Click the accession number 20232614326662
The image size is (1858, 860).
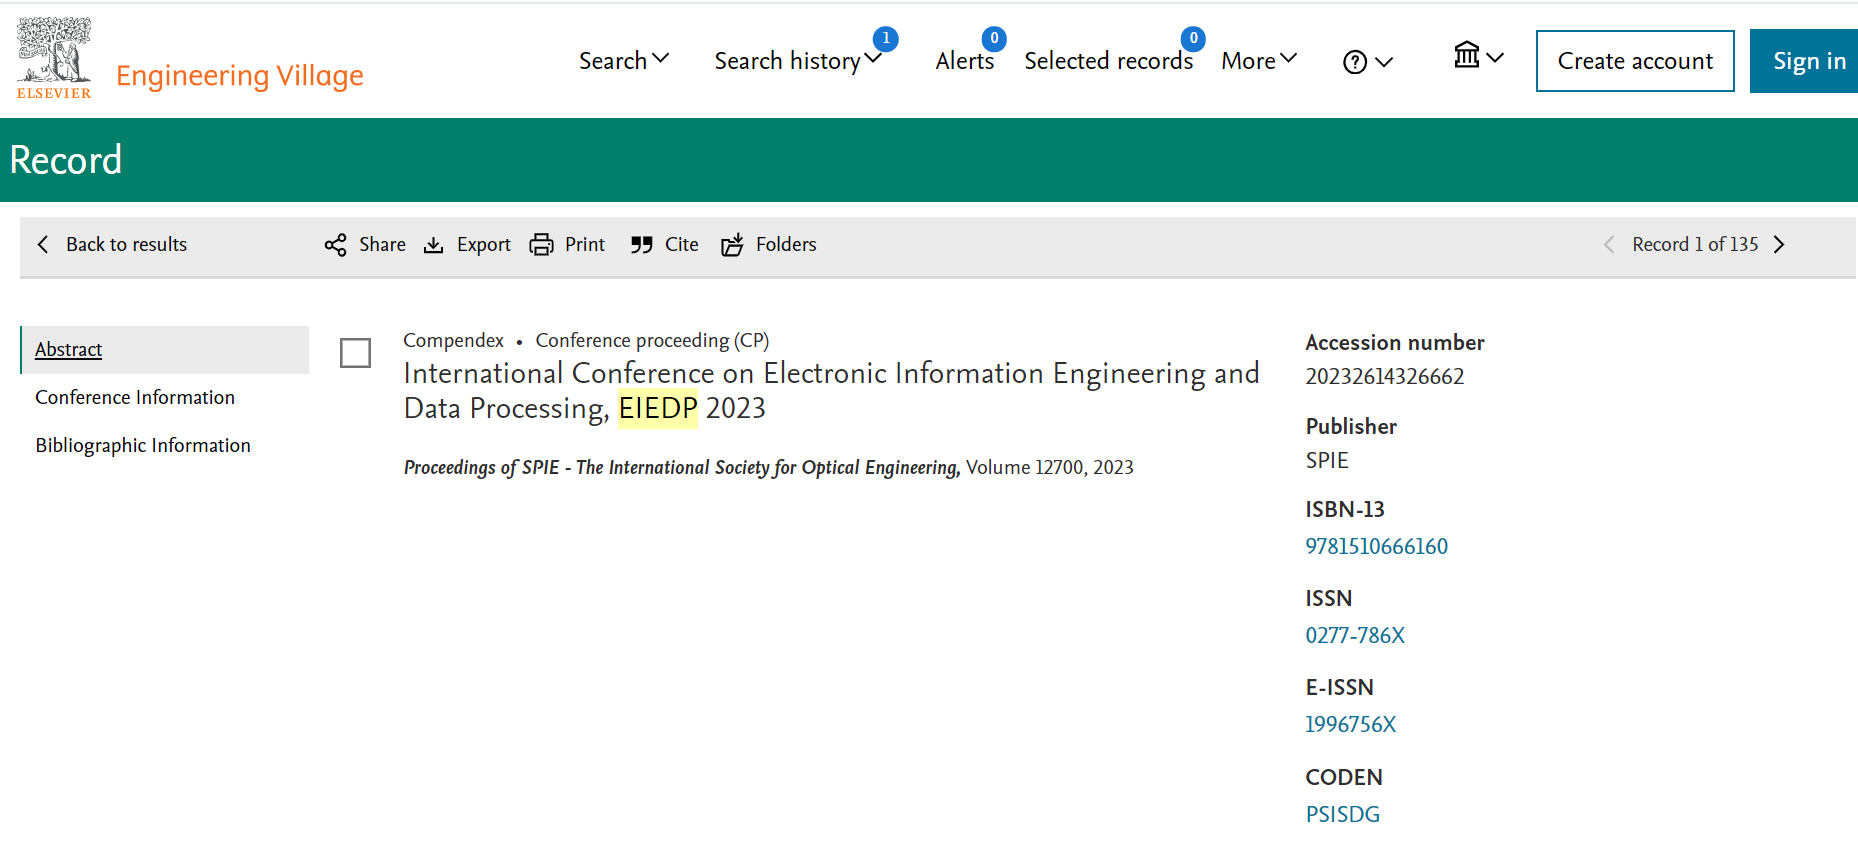pyautogui.click(x=1384, y=377)
